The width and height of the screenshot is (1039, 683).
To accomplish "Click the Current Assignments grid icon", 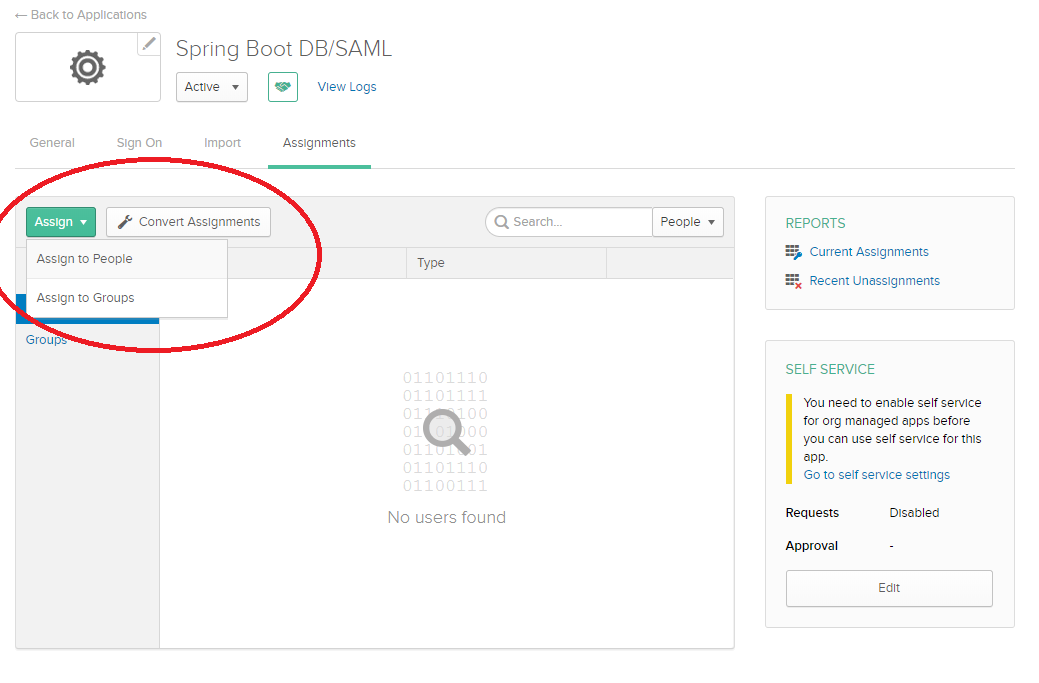I will 793,252.
